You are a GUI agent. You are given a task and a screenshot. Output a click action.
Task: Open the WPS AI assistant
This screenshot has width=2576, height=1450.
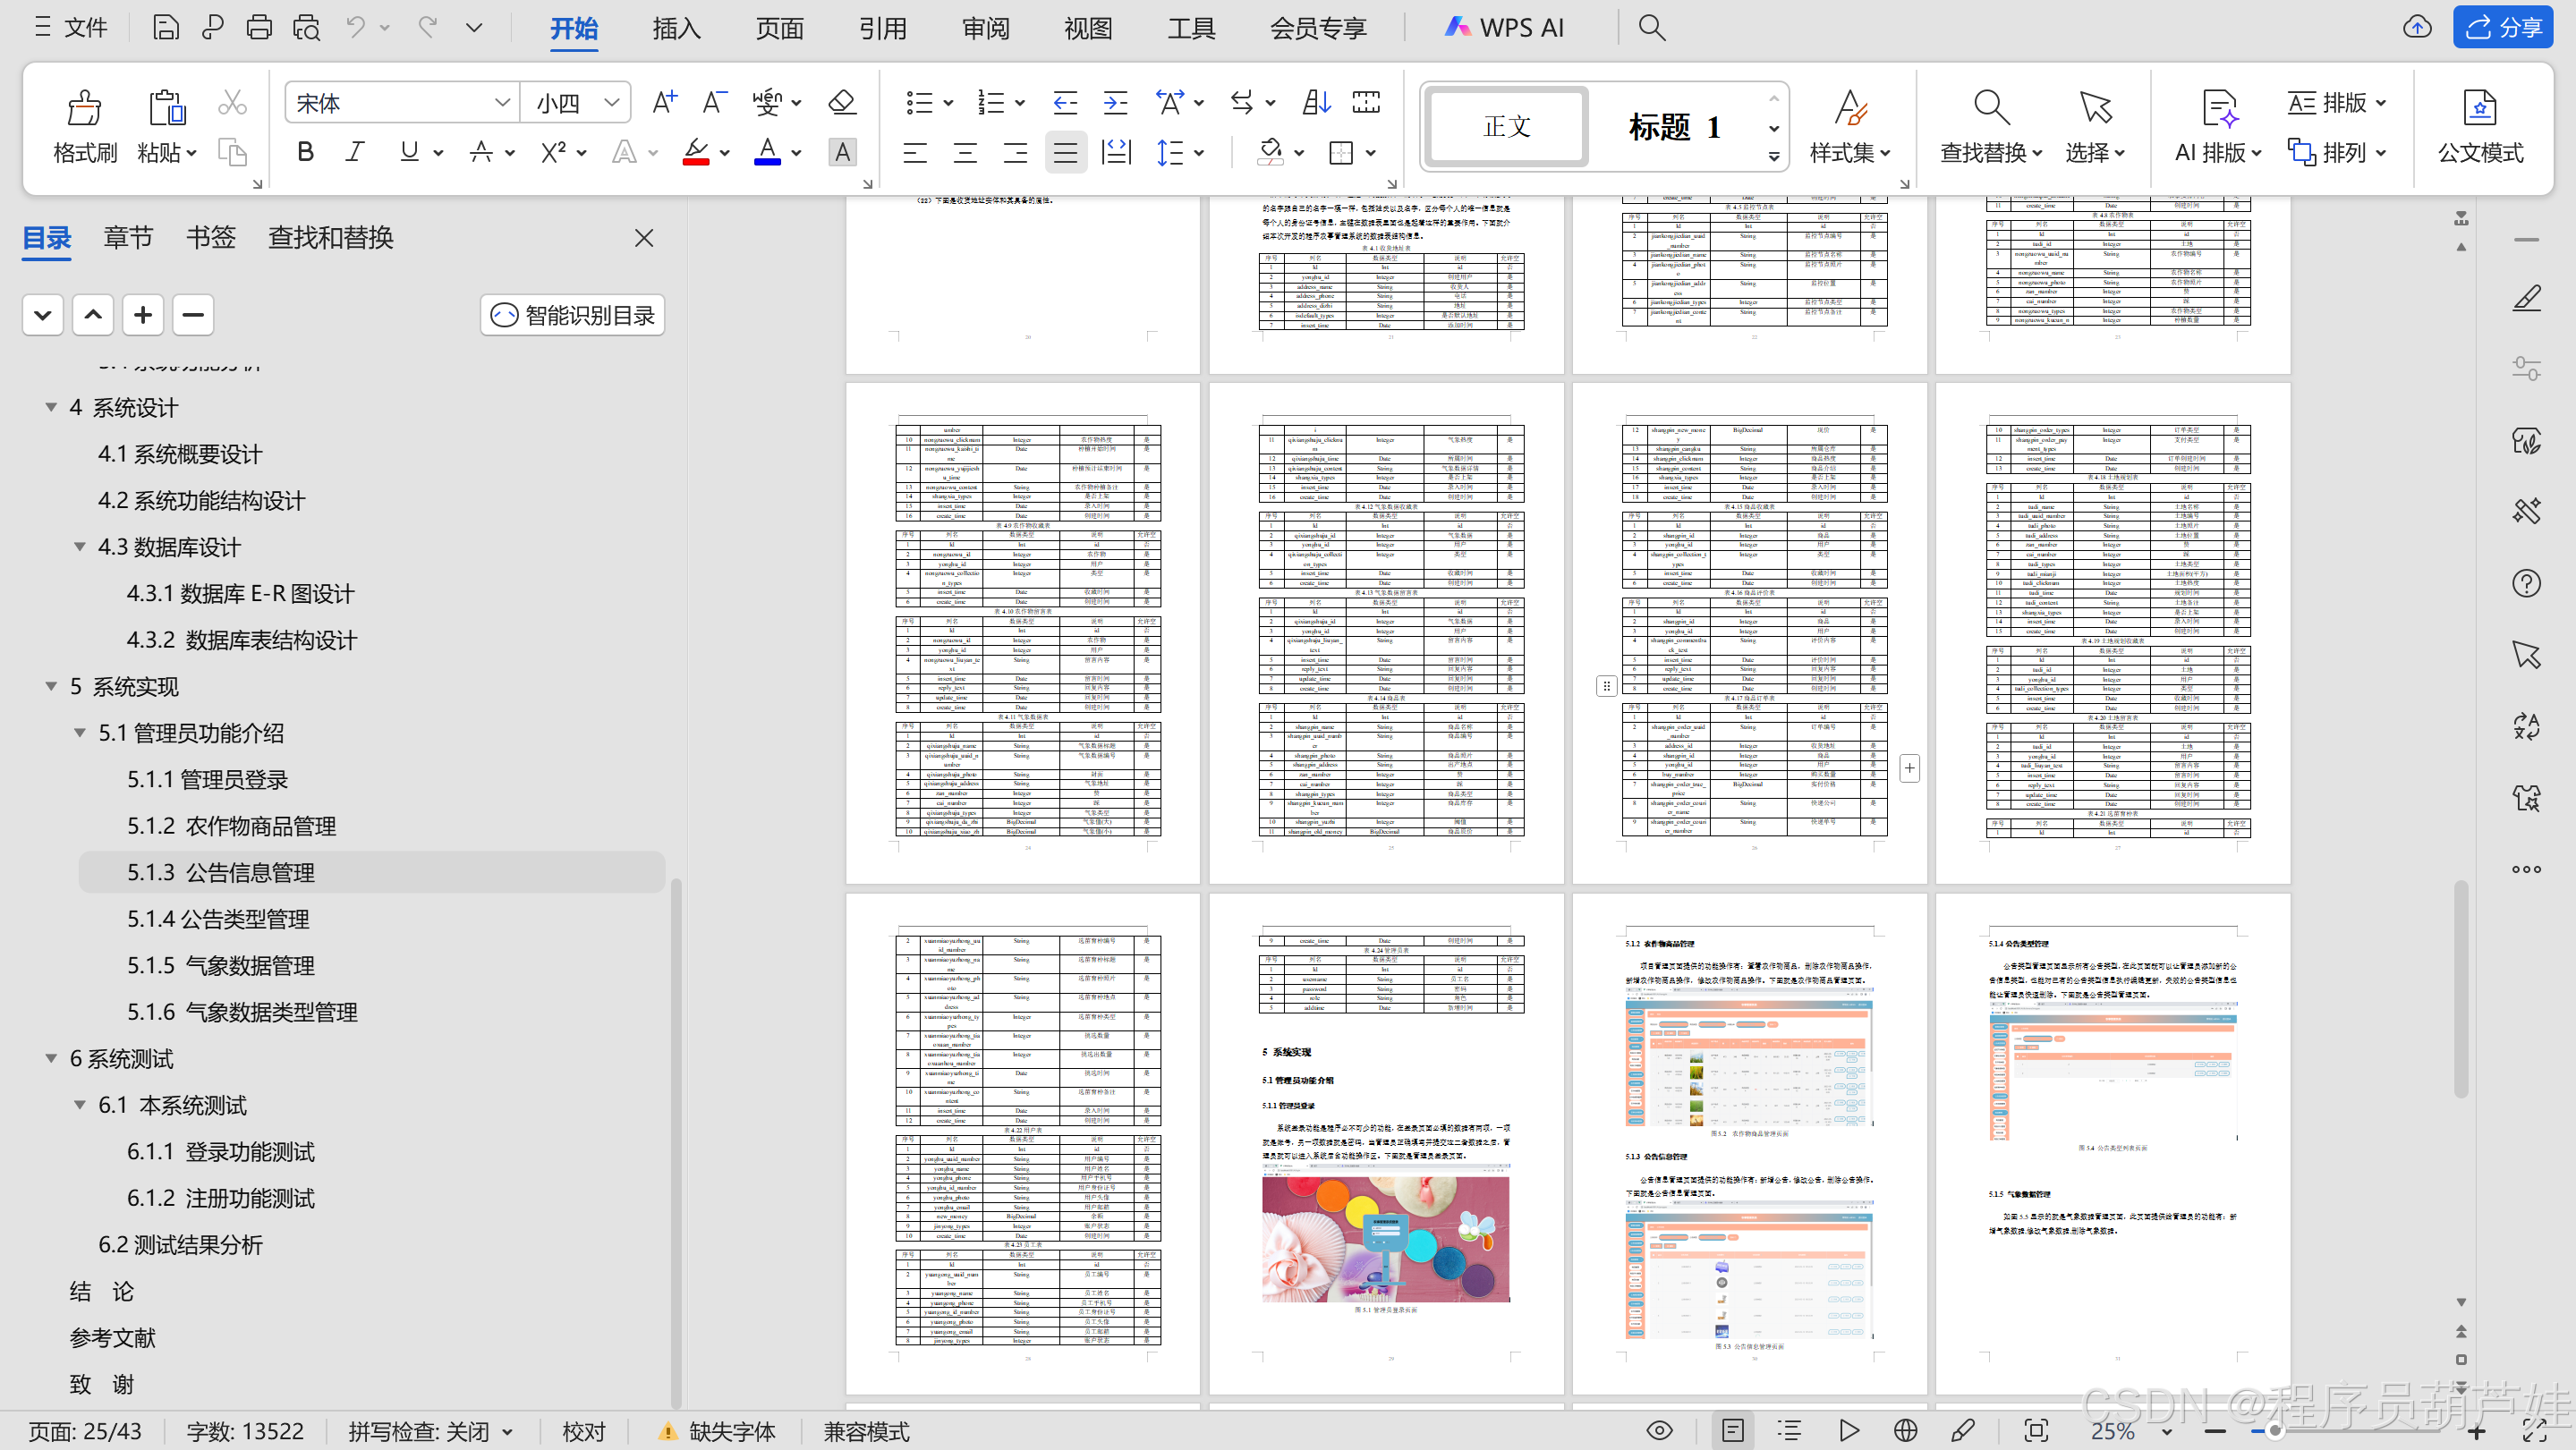(1504, 27)
